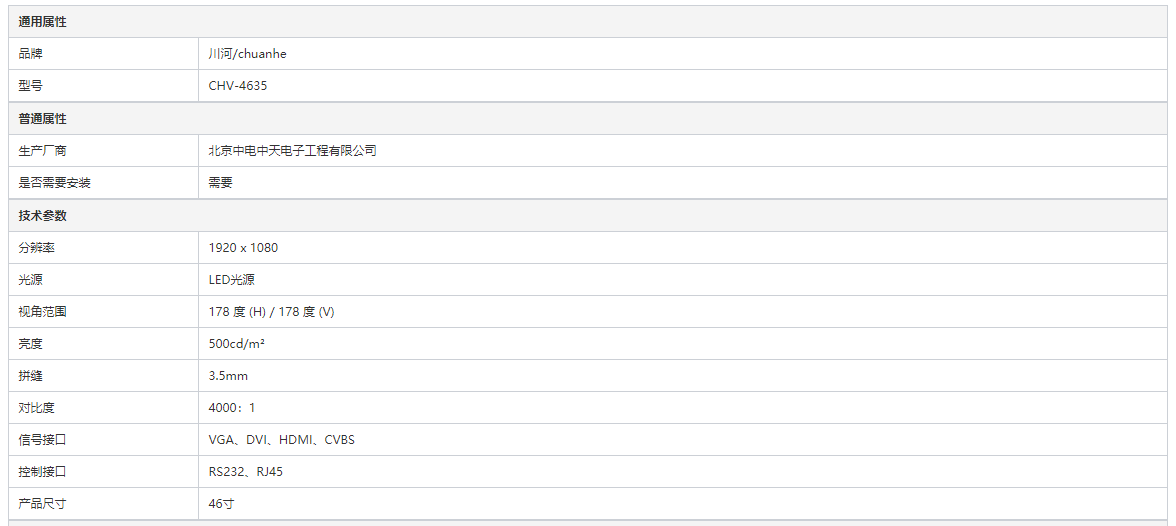Click the value RS232、RJ45
This screenshot has width=1176, height=526.
(246, 471)
